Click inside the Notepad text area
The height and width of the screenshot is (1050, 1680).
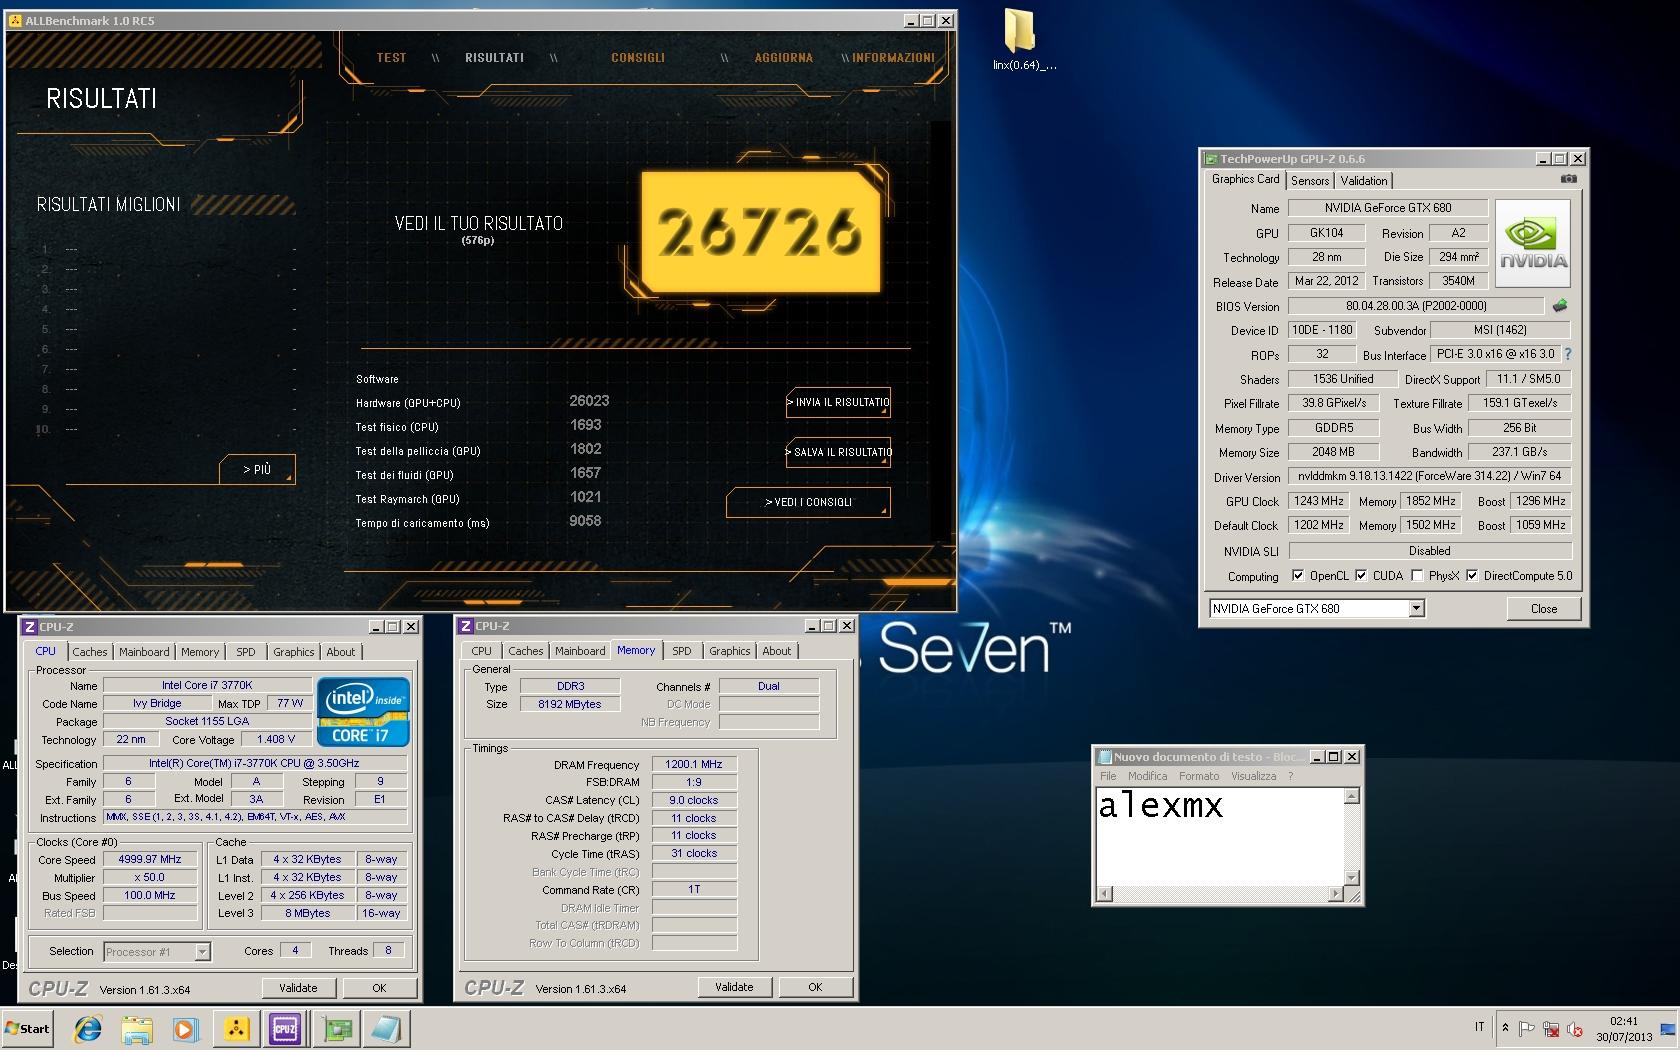click(x=1220, y=837)
